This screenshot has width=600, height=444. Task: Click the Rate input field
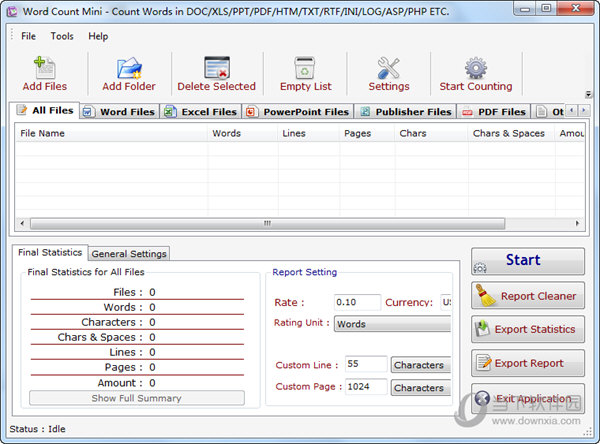coord(357,302)
